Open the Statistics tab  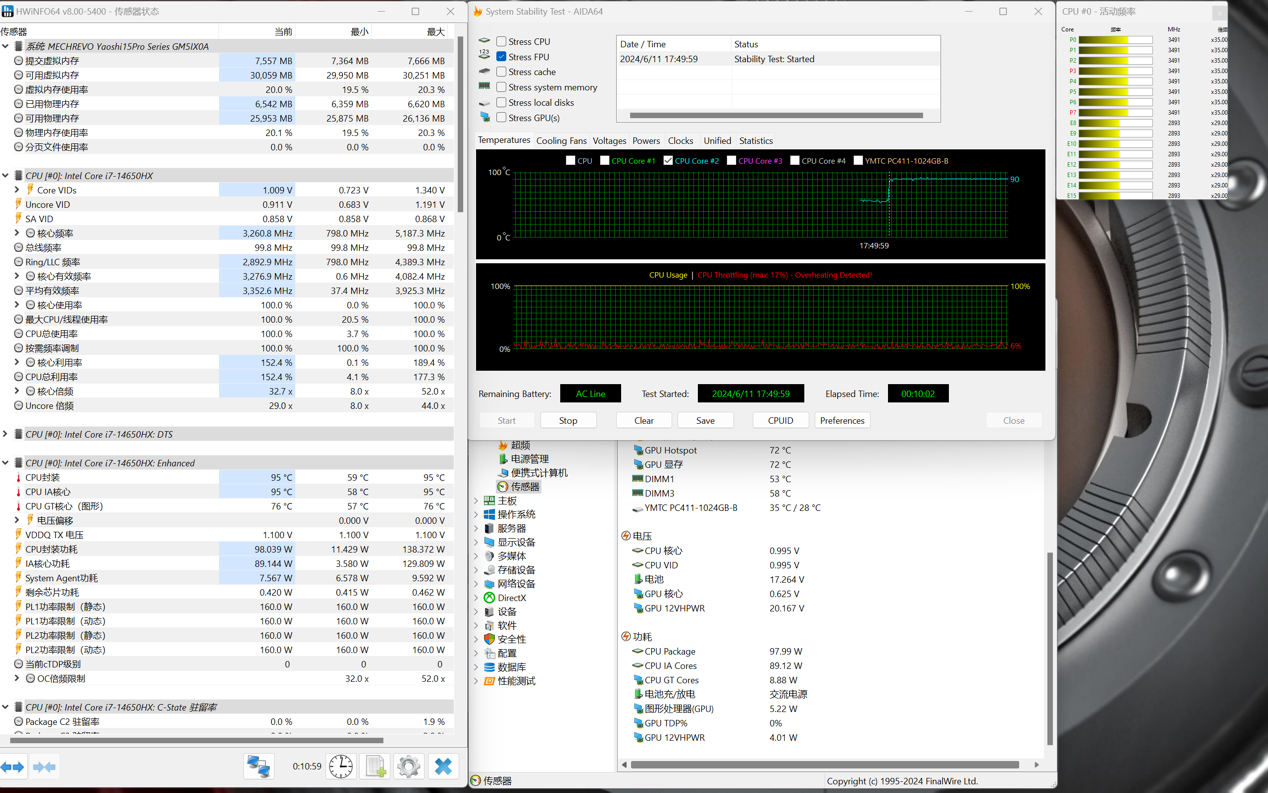coord(755,141)
